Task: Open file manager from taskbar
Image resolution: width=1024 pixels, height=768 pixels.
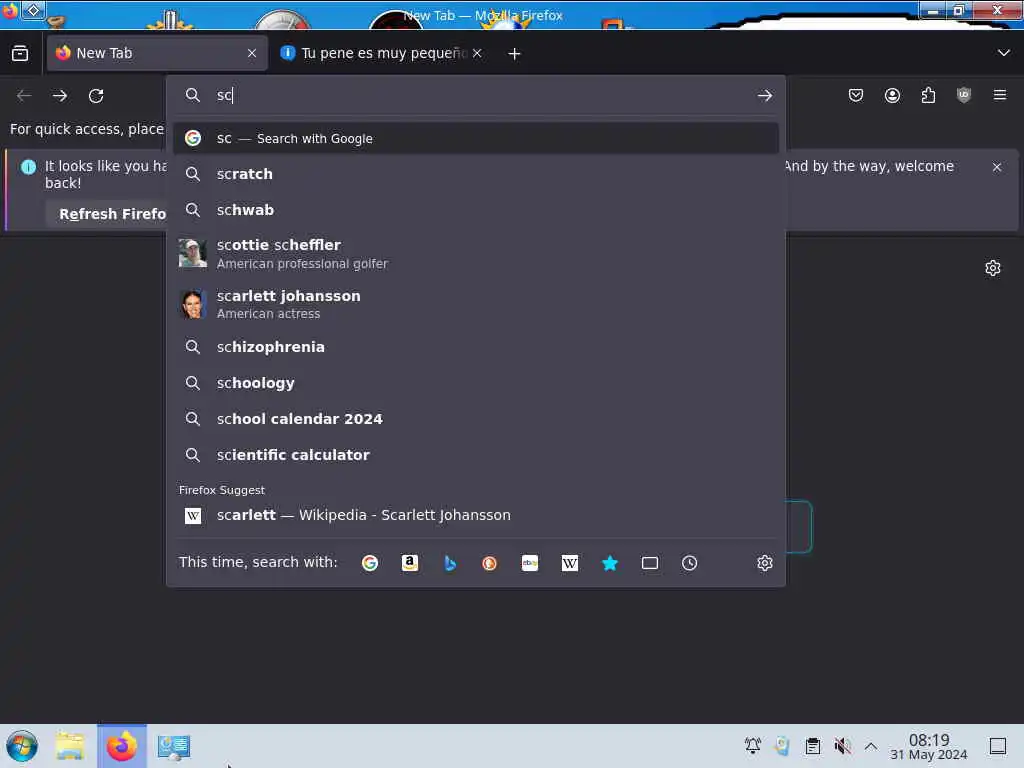Action: (70, 746)
